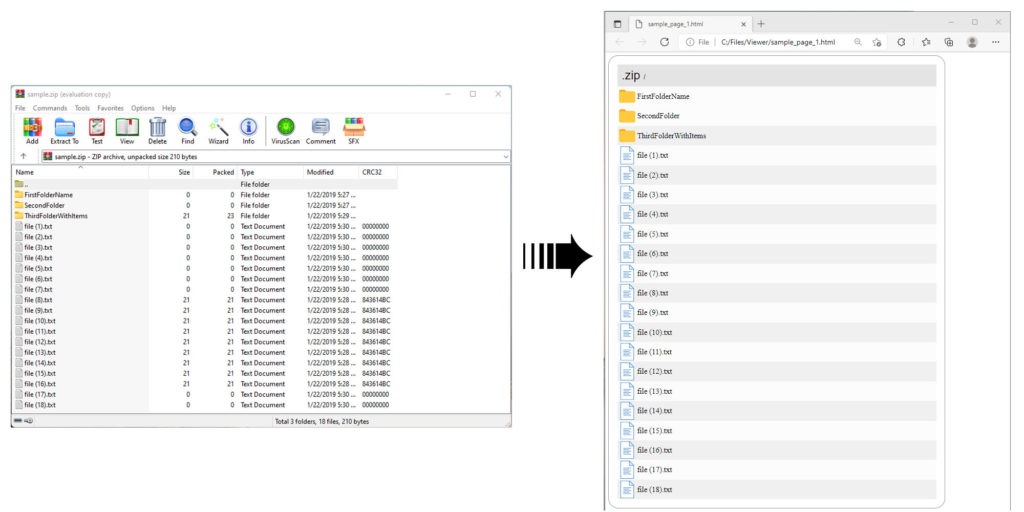Run Test on the archive
1024x512 pixels.
tap(97, 130)
